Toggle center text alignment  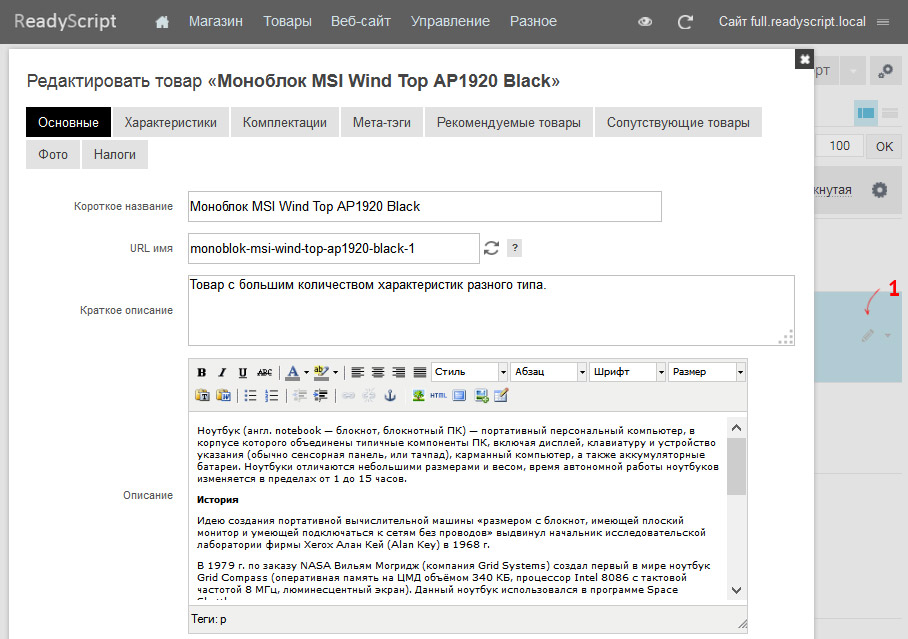(378, 372)
